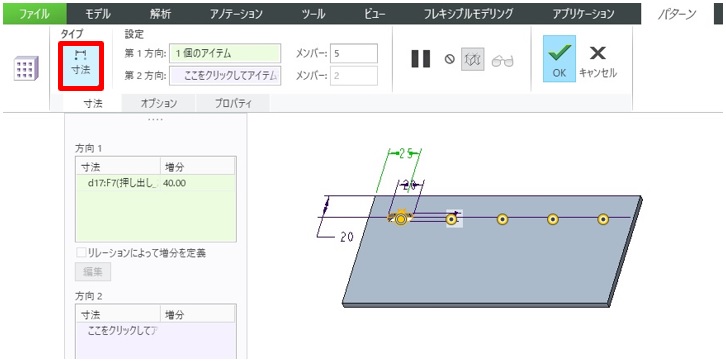The image size is (726, 363).
Task: Click the pattern grid icon
Action: 26,69
